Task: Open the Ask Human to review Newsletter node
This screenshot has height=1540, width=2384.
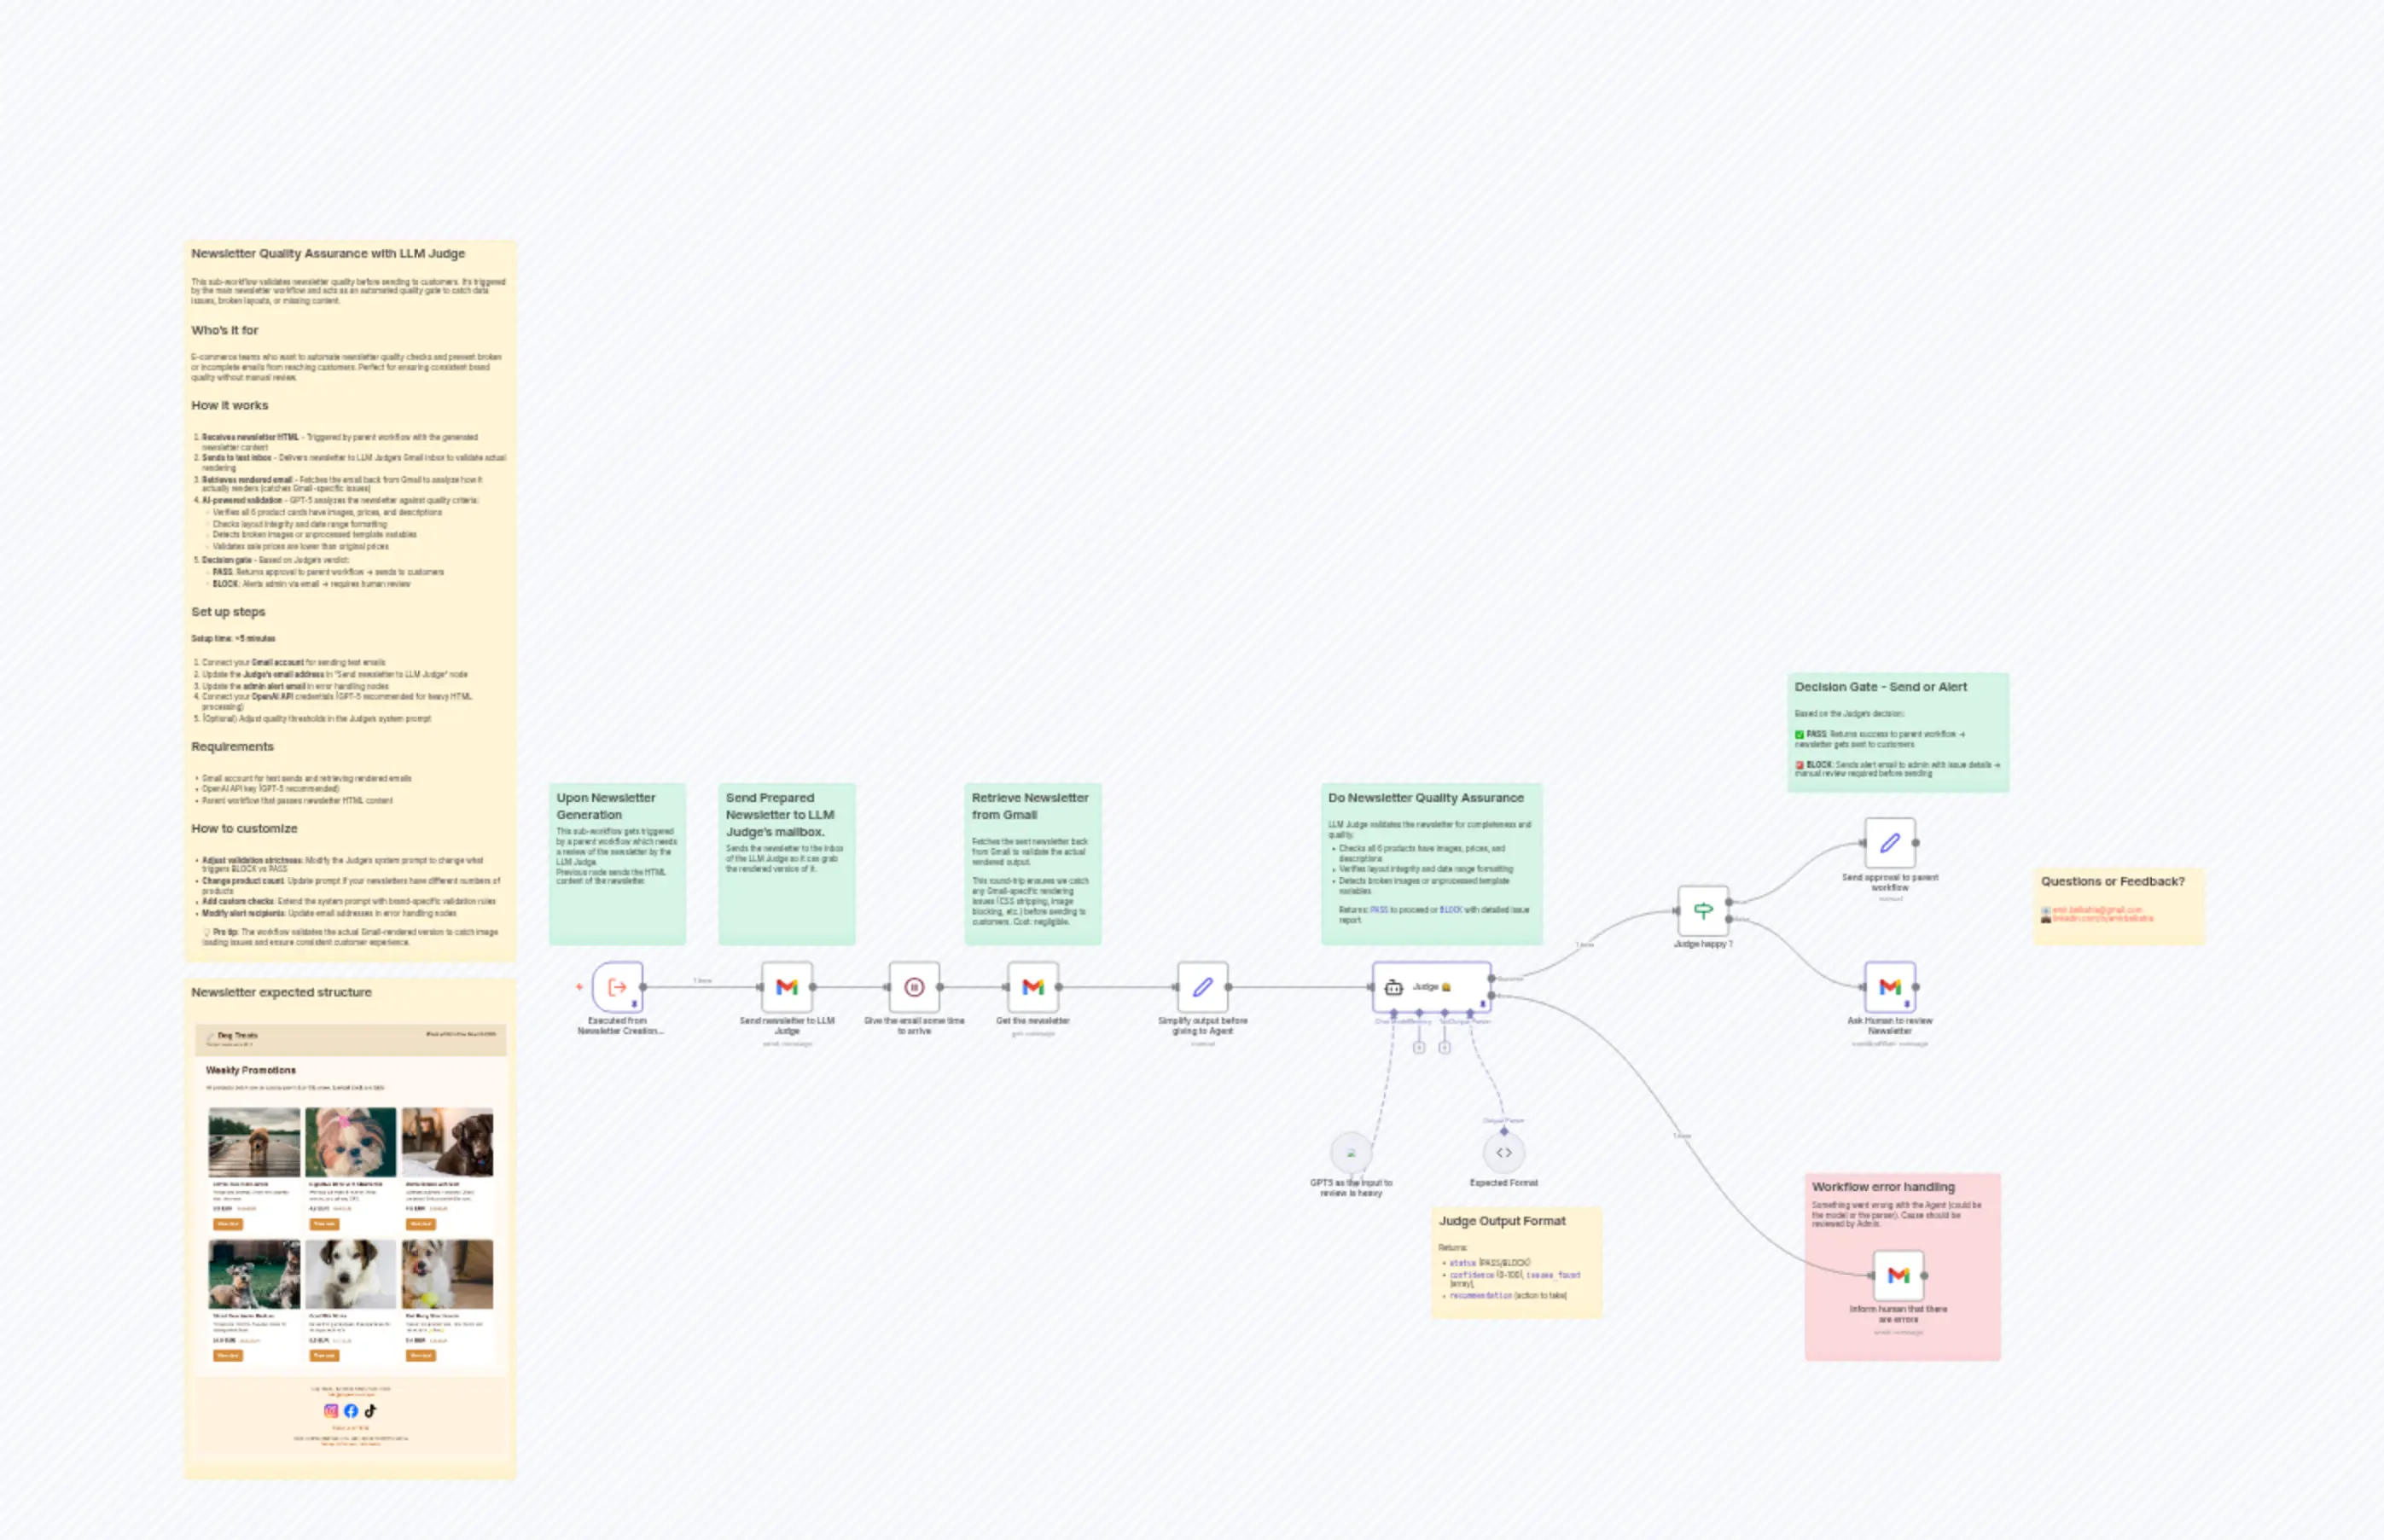Action: pyautogui.click(x=1890, y=987)
